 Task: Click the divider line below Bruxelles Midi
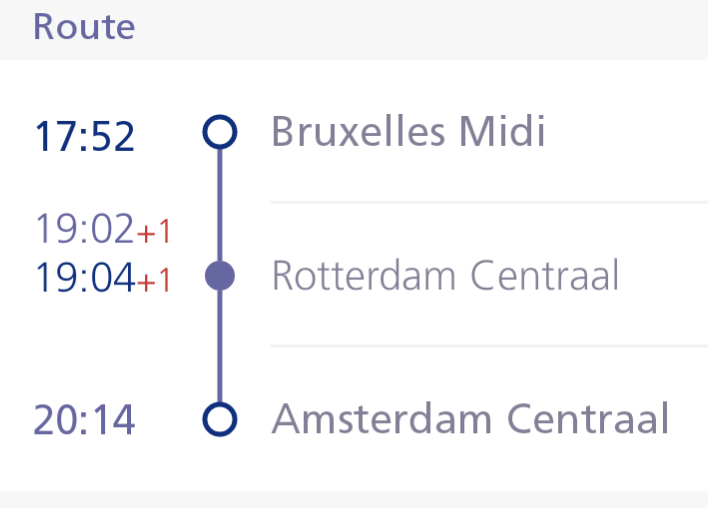[489, 202]
